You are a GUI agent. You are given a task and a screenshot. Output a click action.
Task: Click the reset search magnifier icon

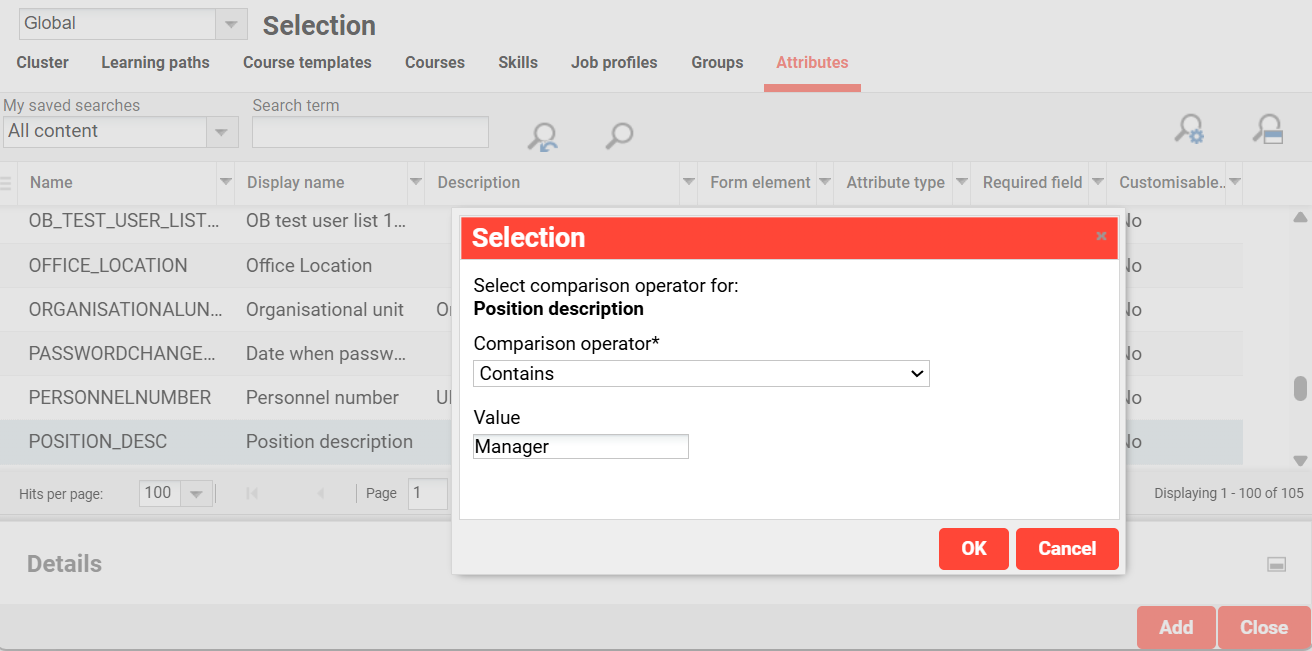point(543,136)
